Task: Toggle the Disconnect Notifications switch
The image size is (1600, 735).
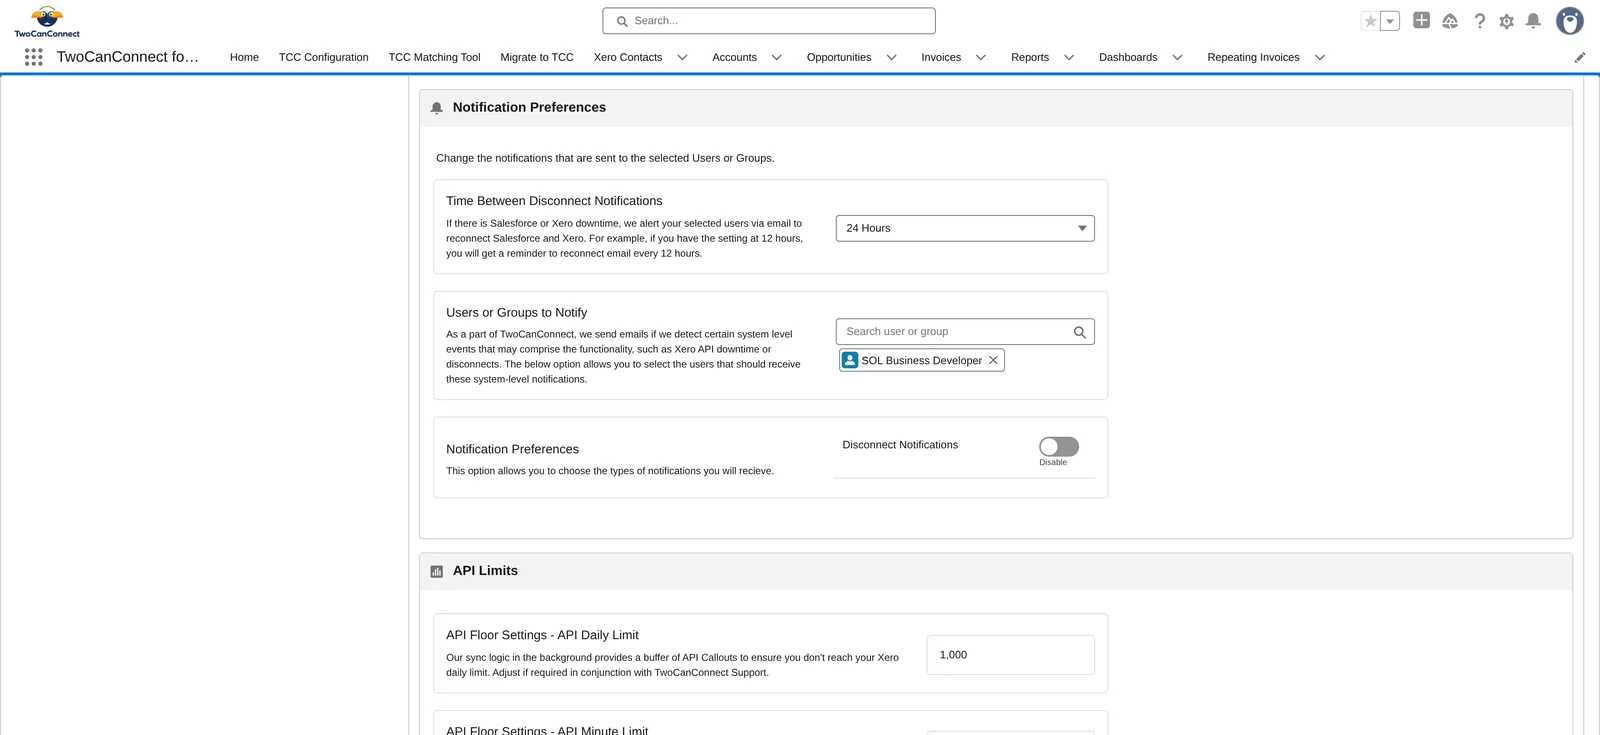Action: coord(1059,446)
